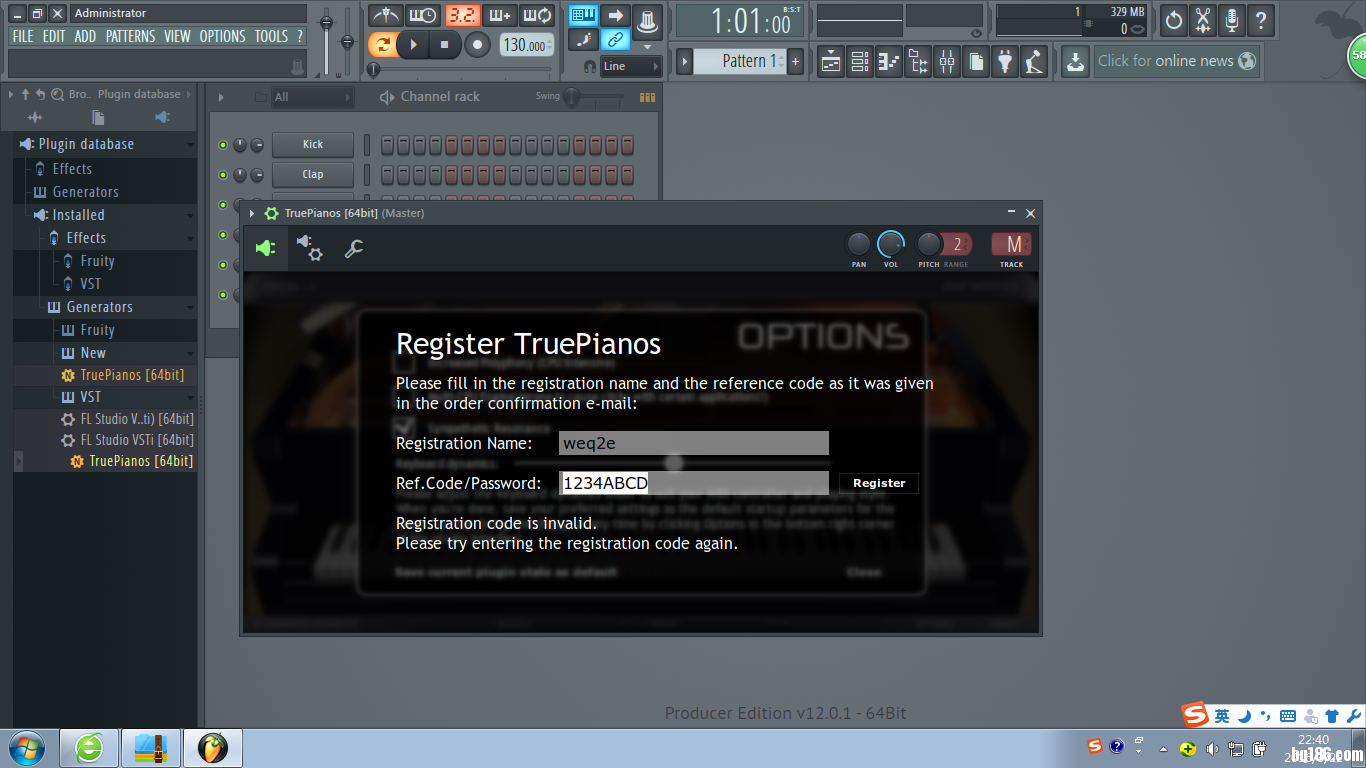Click the browser current project files icon
Image resolution: width=1366 pixels, height=768 pixels.
click(x=98, y=117)
